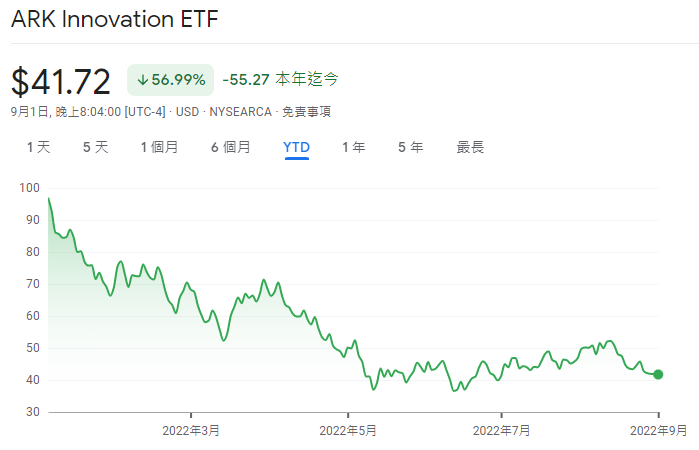699x450 pixels.
Task: Choose the 最長 maximum range tab
Action: [470, 147]
